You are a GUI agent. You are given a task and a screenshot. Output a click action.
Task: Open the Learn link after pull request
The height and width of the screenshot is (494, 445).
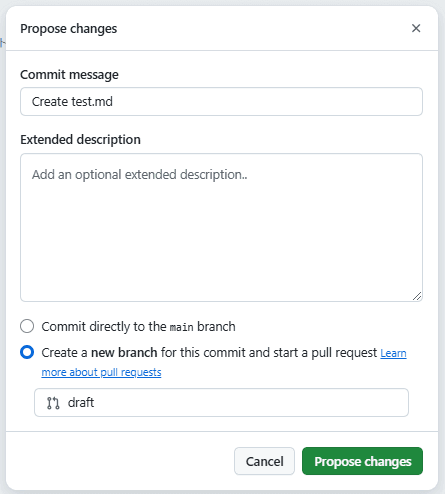point(393,353)
